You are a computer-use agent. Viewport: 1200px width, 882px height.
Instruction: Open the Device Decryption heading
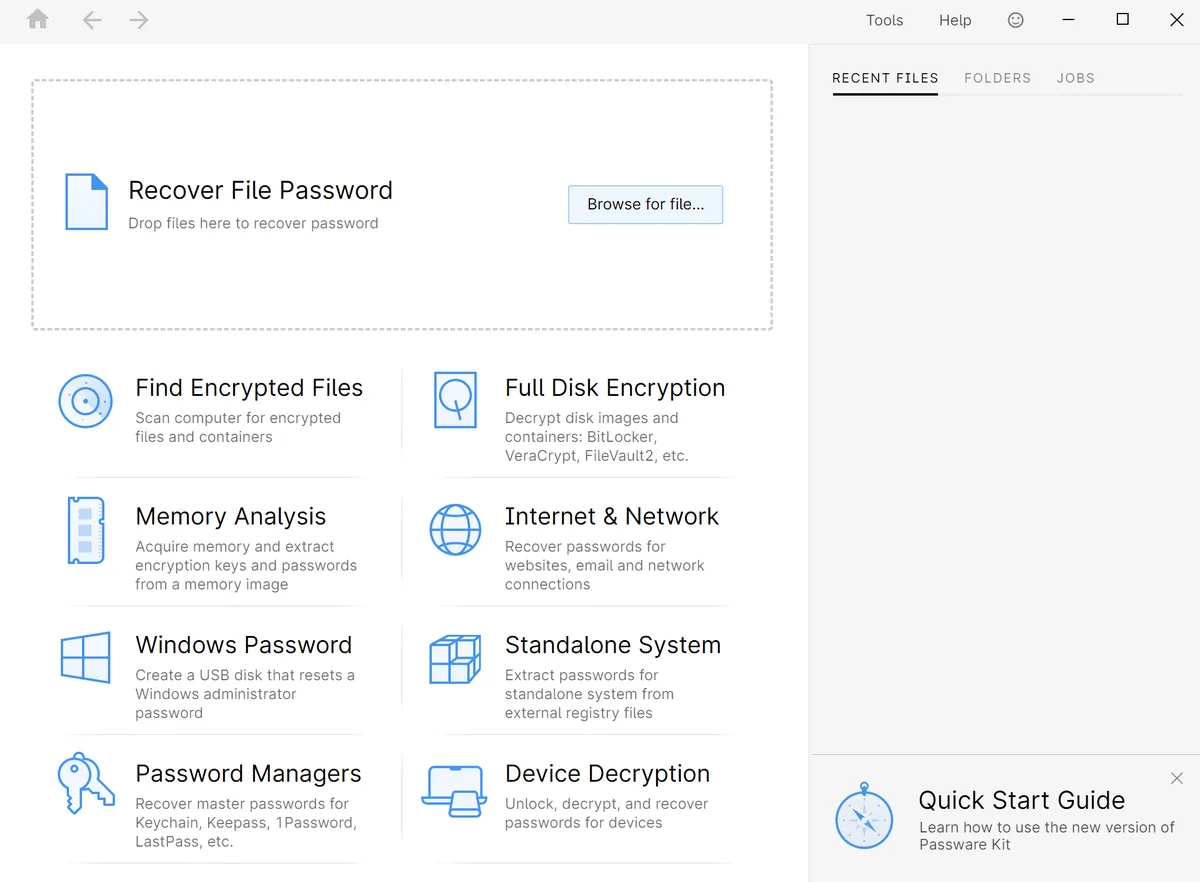[x=607, y=774]
